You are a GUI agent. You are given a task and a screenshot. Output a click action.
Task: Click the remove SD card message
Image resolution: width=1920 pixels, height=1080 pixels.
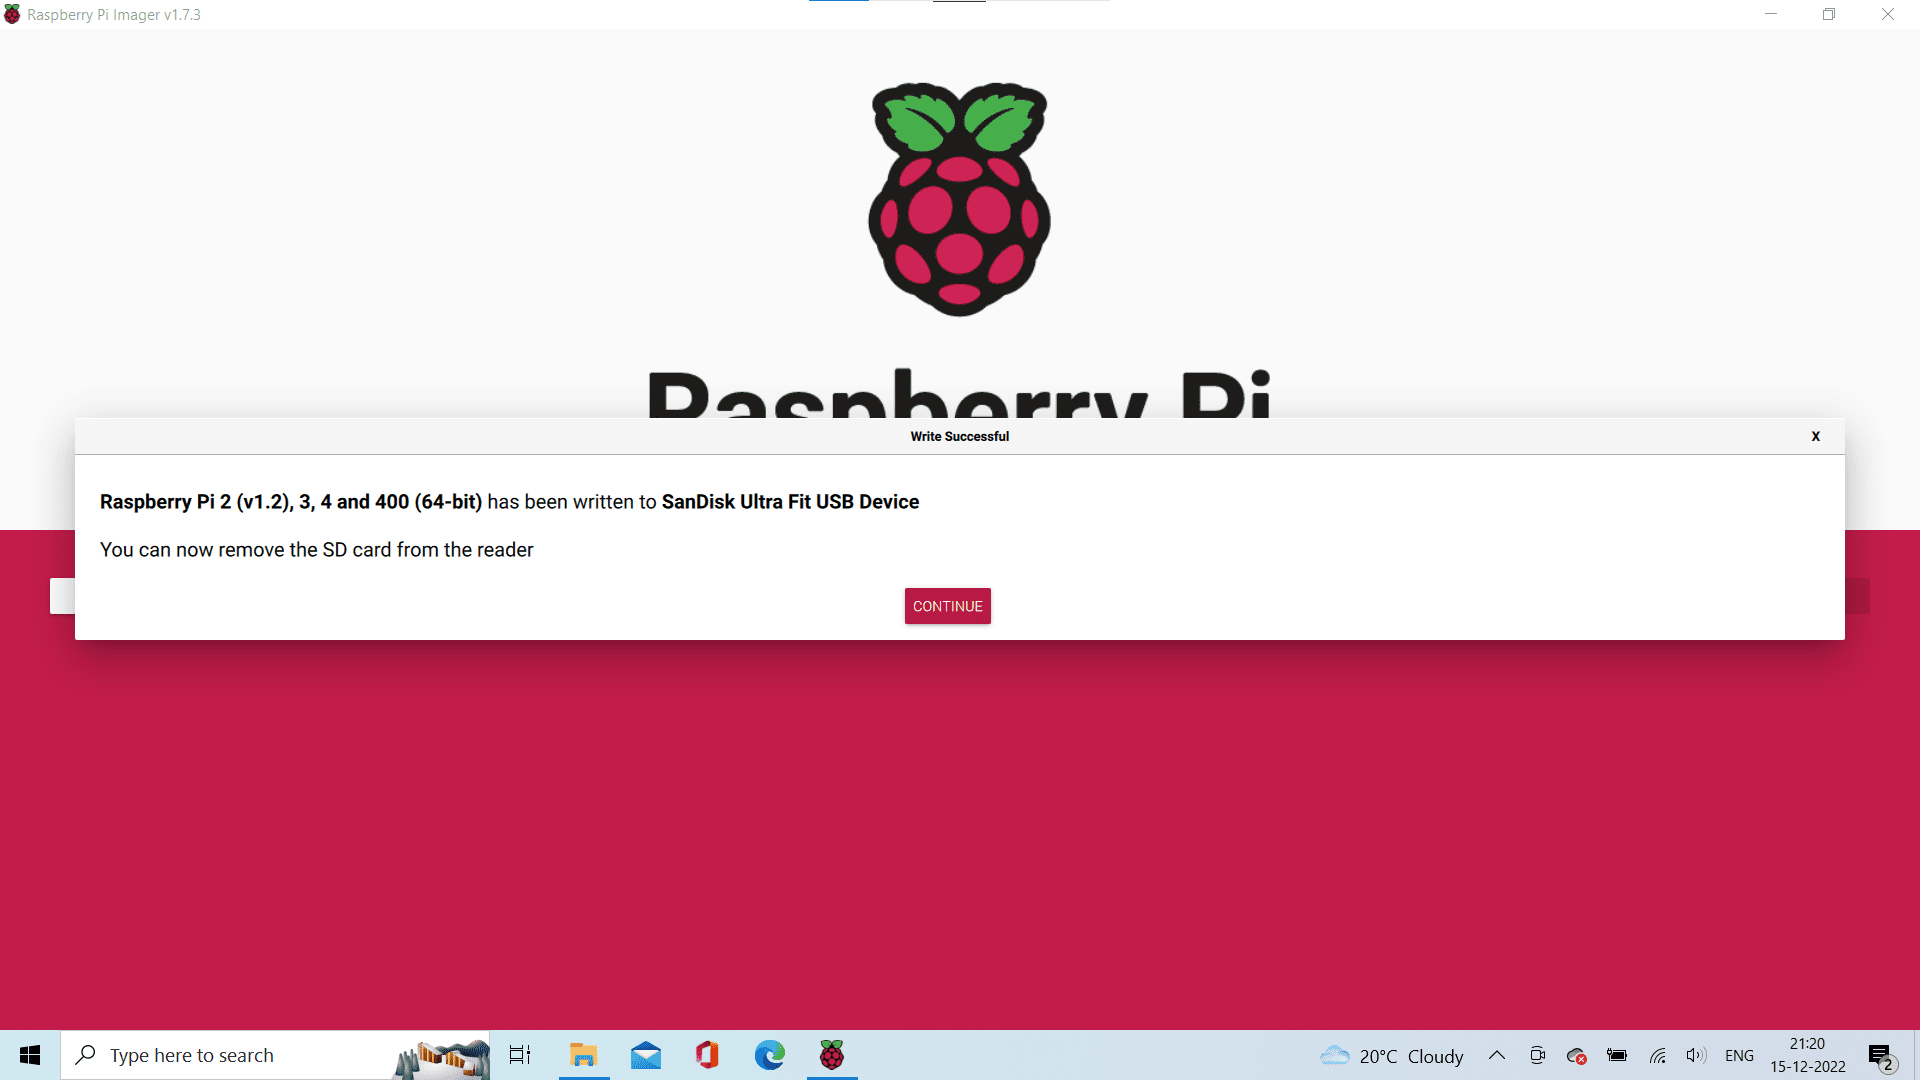point(316,550)
